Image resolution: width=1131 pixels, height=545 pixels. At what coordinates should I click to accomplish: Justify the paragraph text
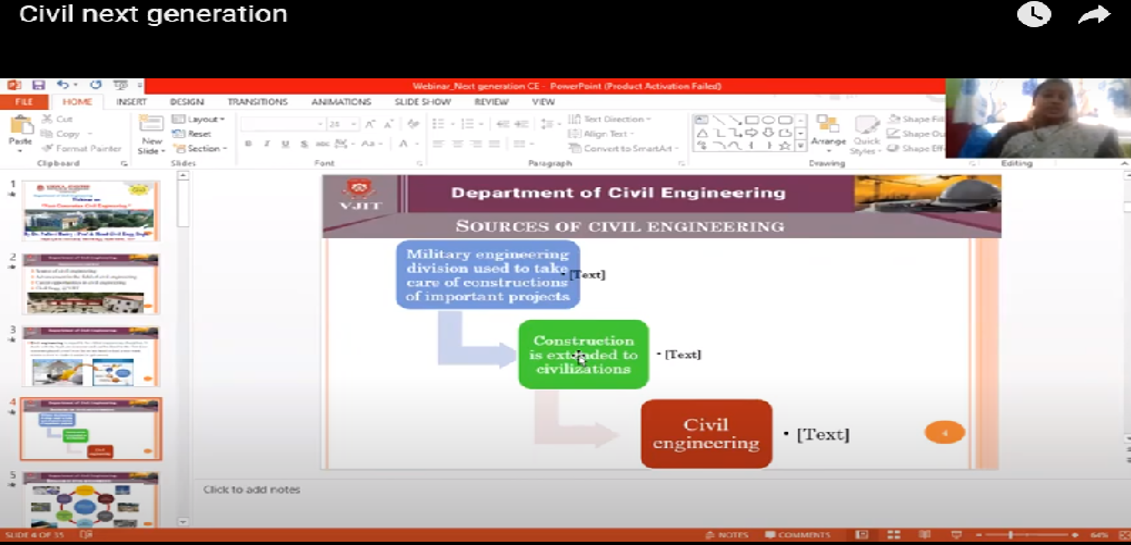pos(494,144)
